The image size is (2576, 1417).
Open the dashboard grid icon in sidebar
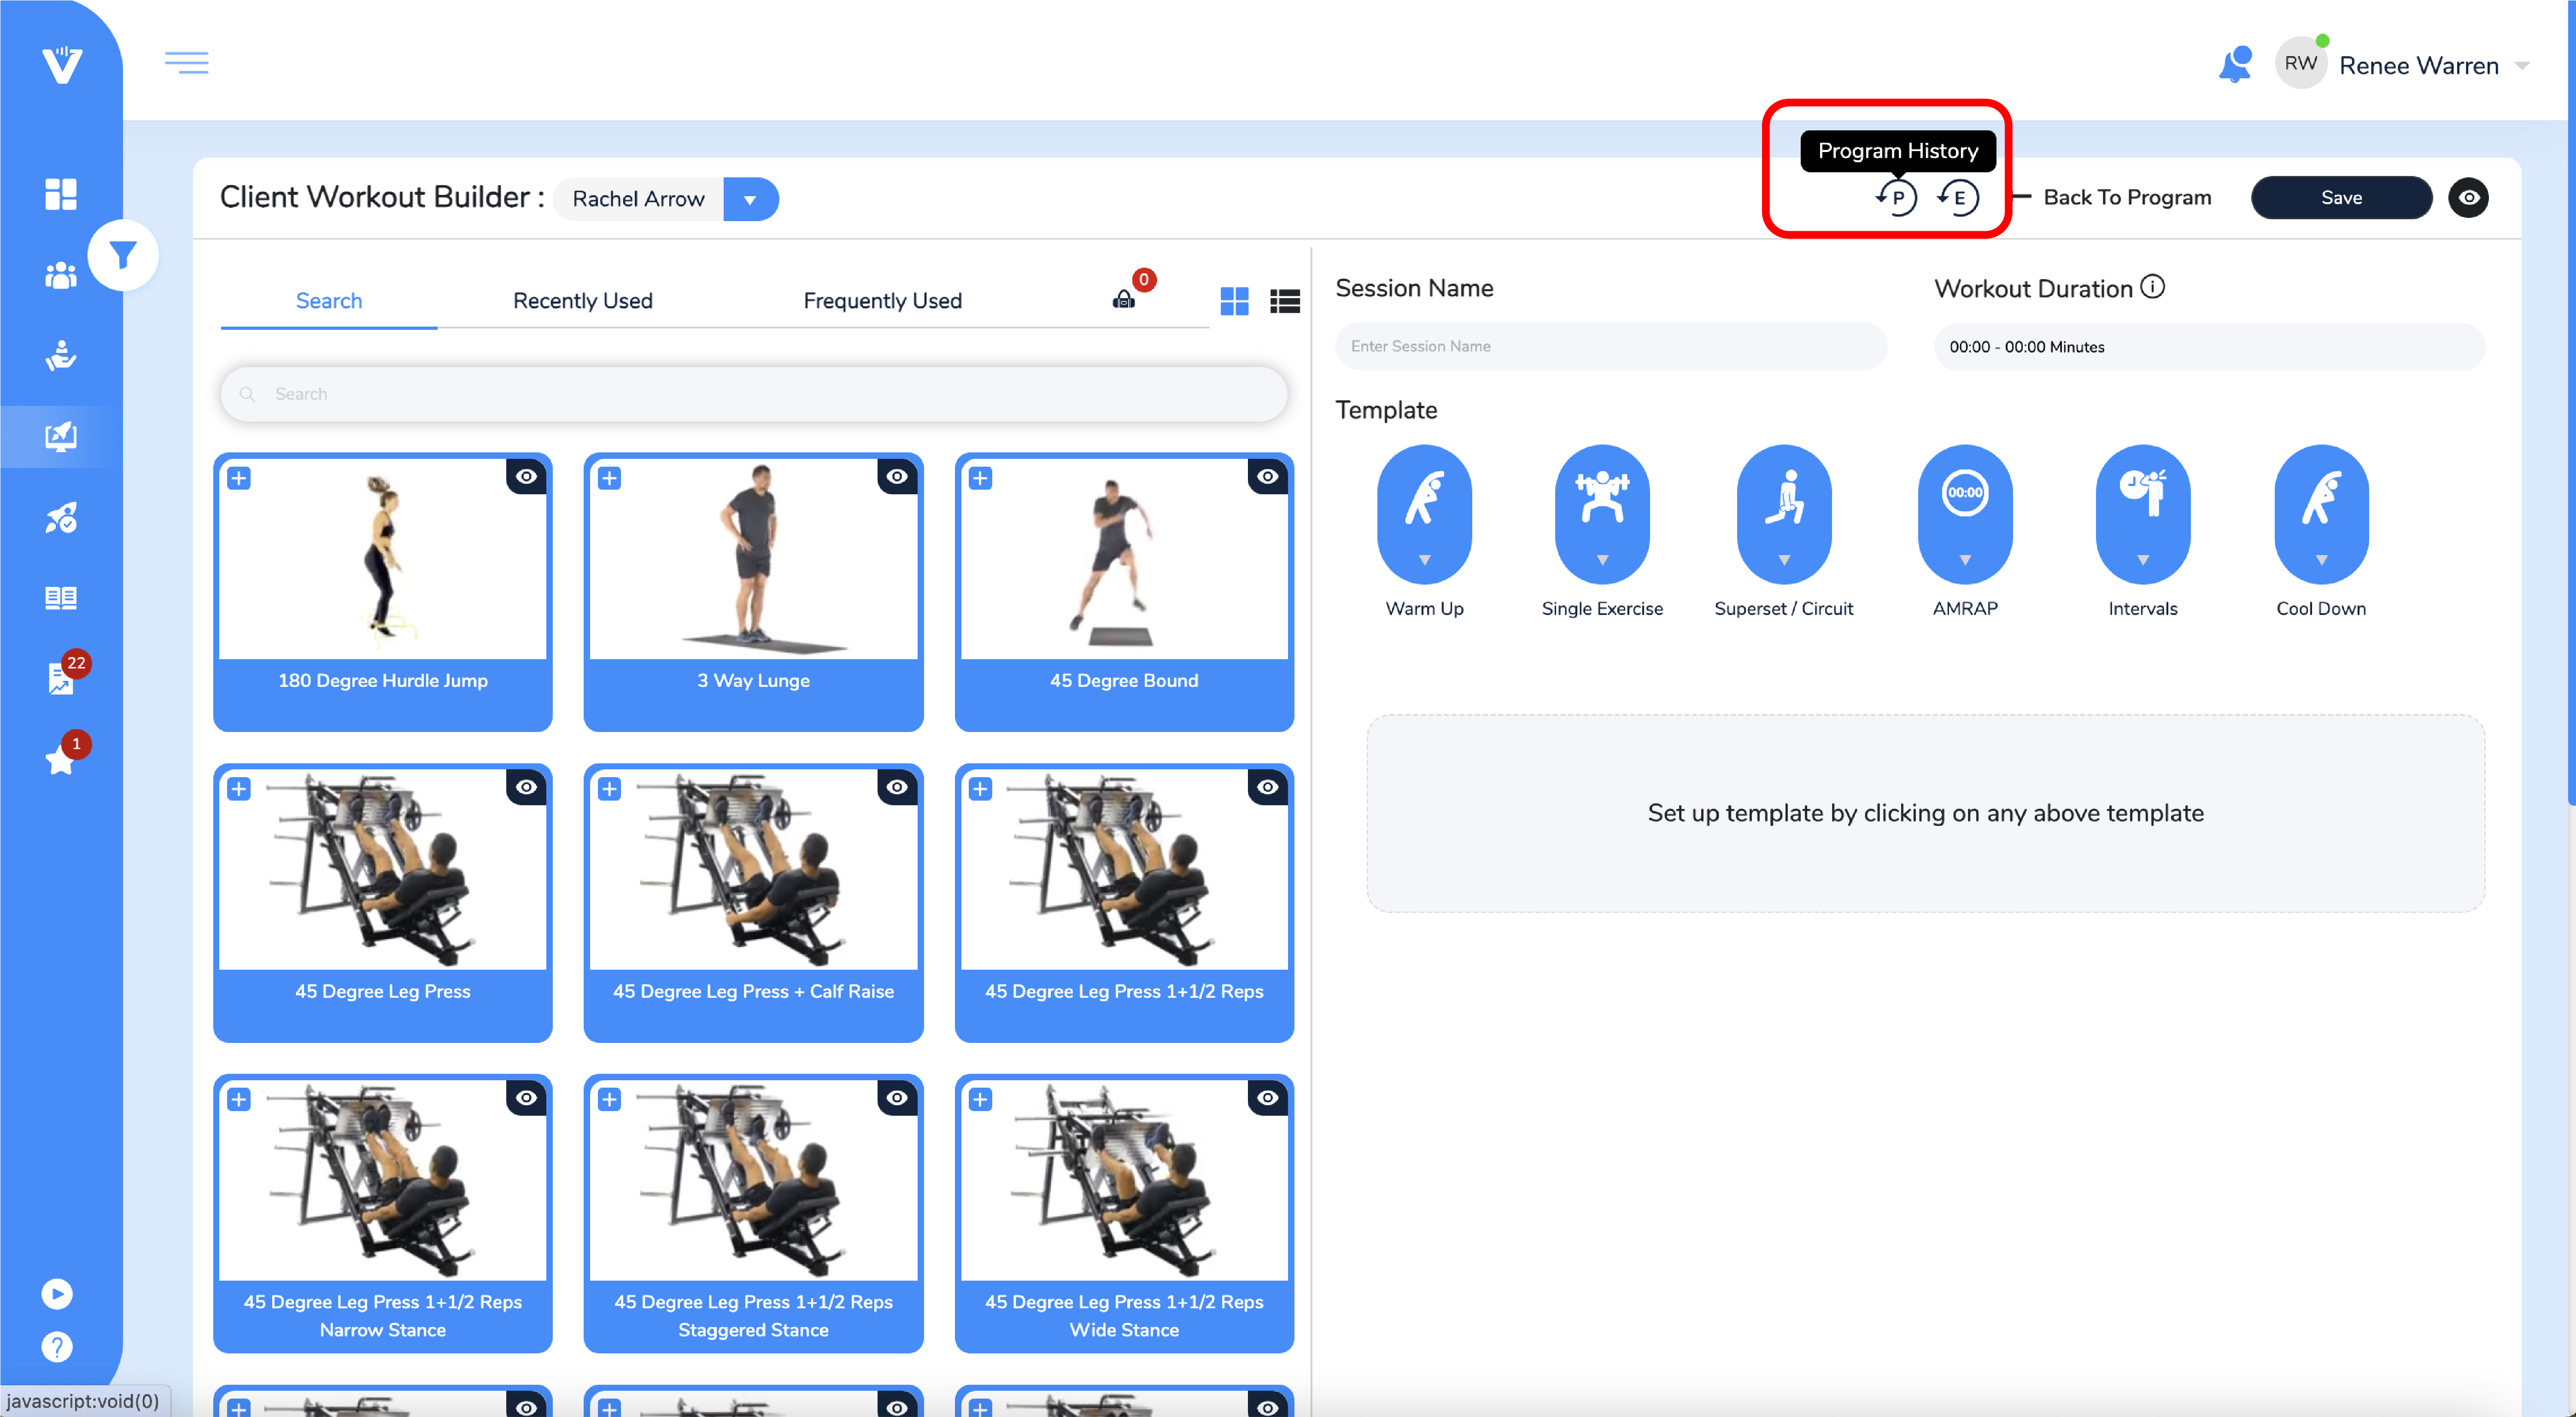[x=61, y=194]
